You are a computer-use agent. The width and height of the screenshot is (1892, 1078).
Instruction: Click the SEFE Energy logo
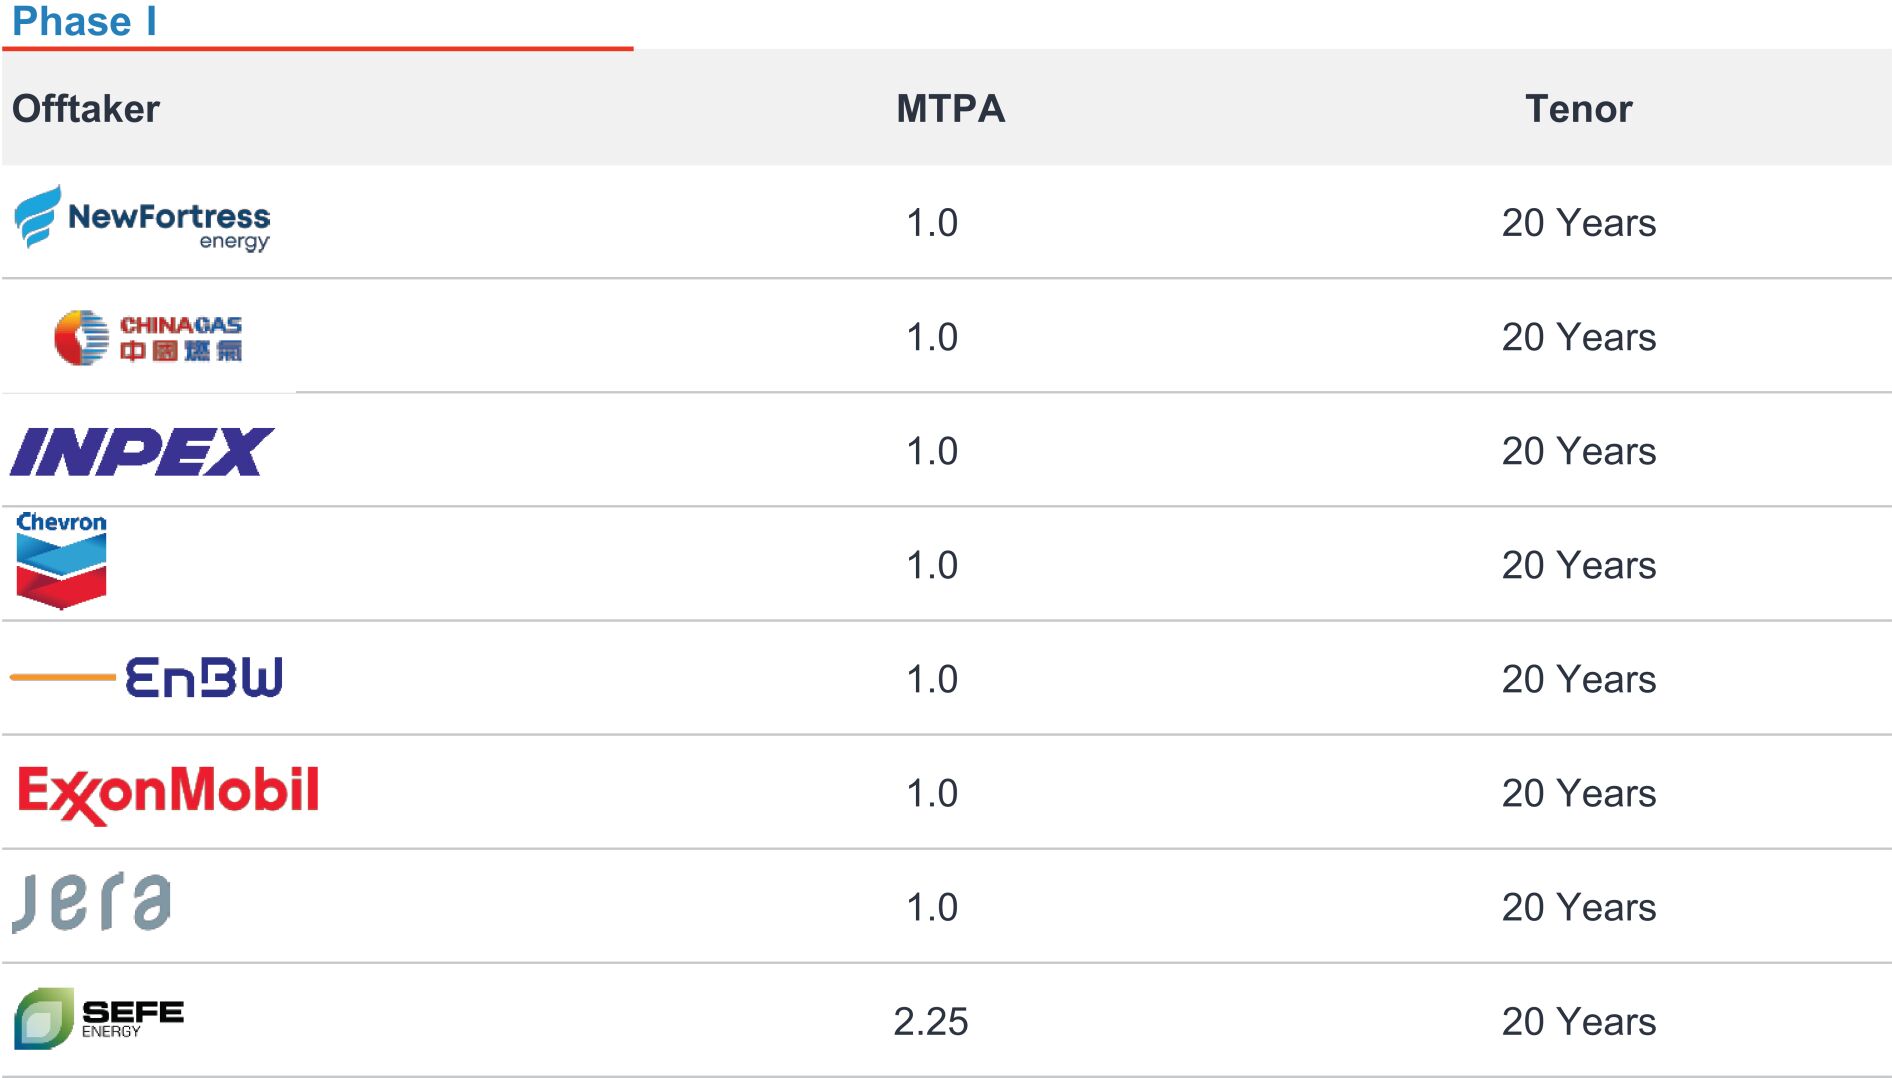click(99, 1018)
